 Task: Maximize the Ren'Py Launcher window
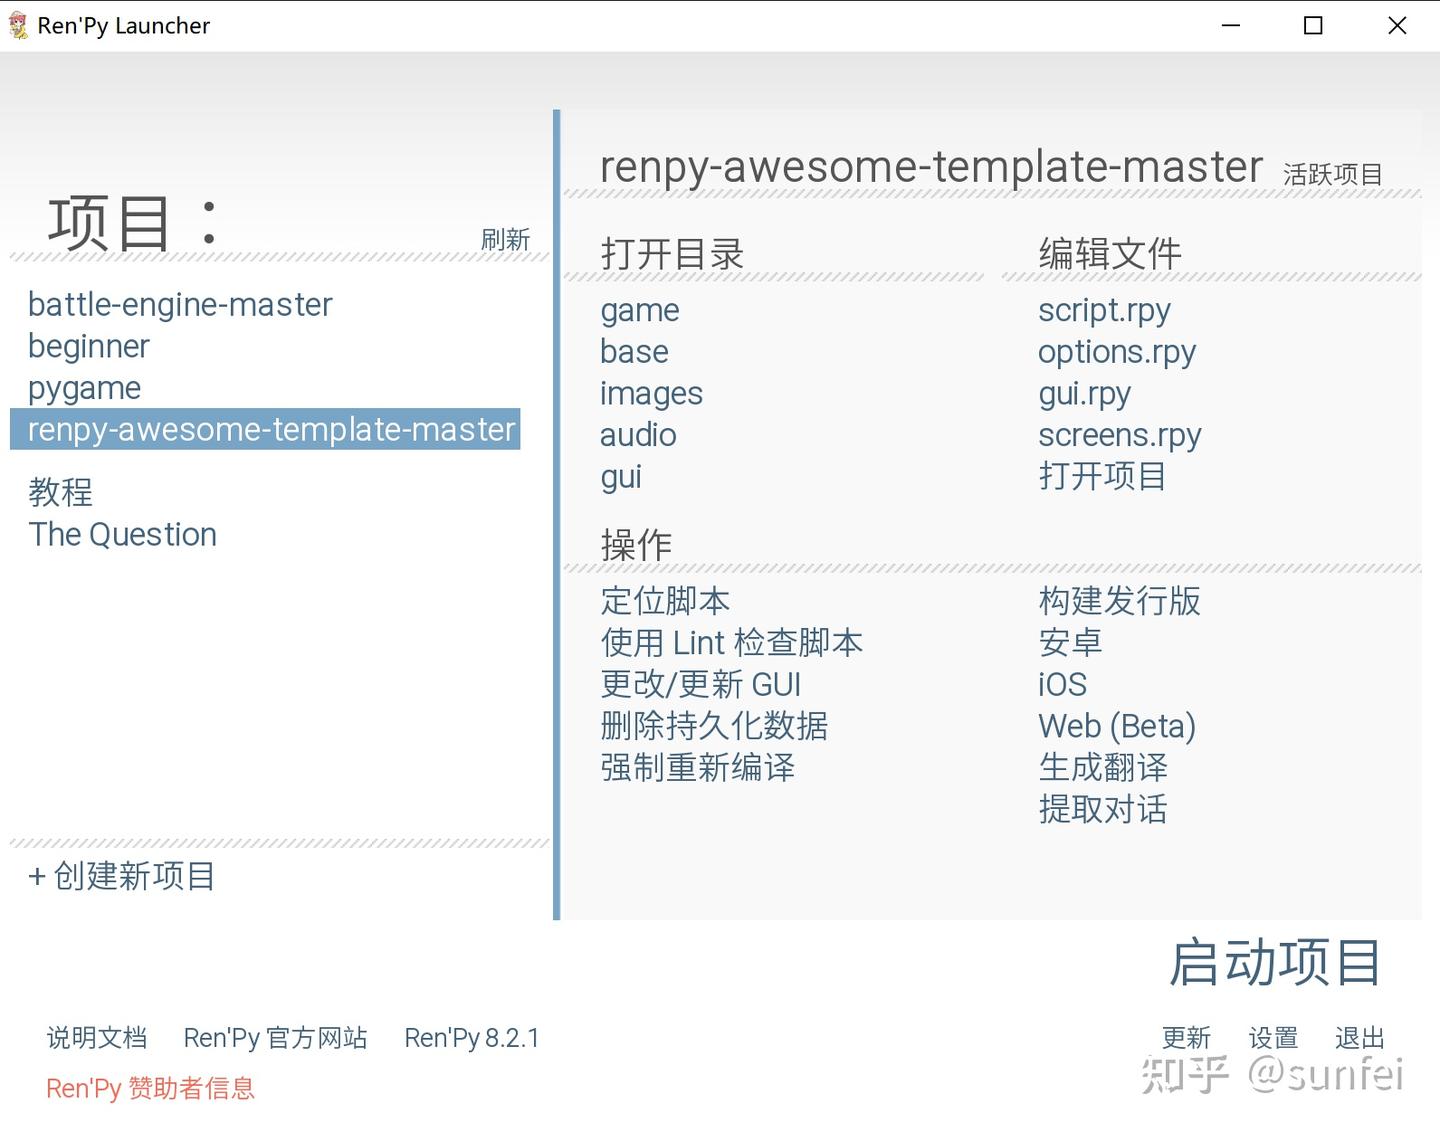(x=1314, y=26)
